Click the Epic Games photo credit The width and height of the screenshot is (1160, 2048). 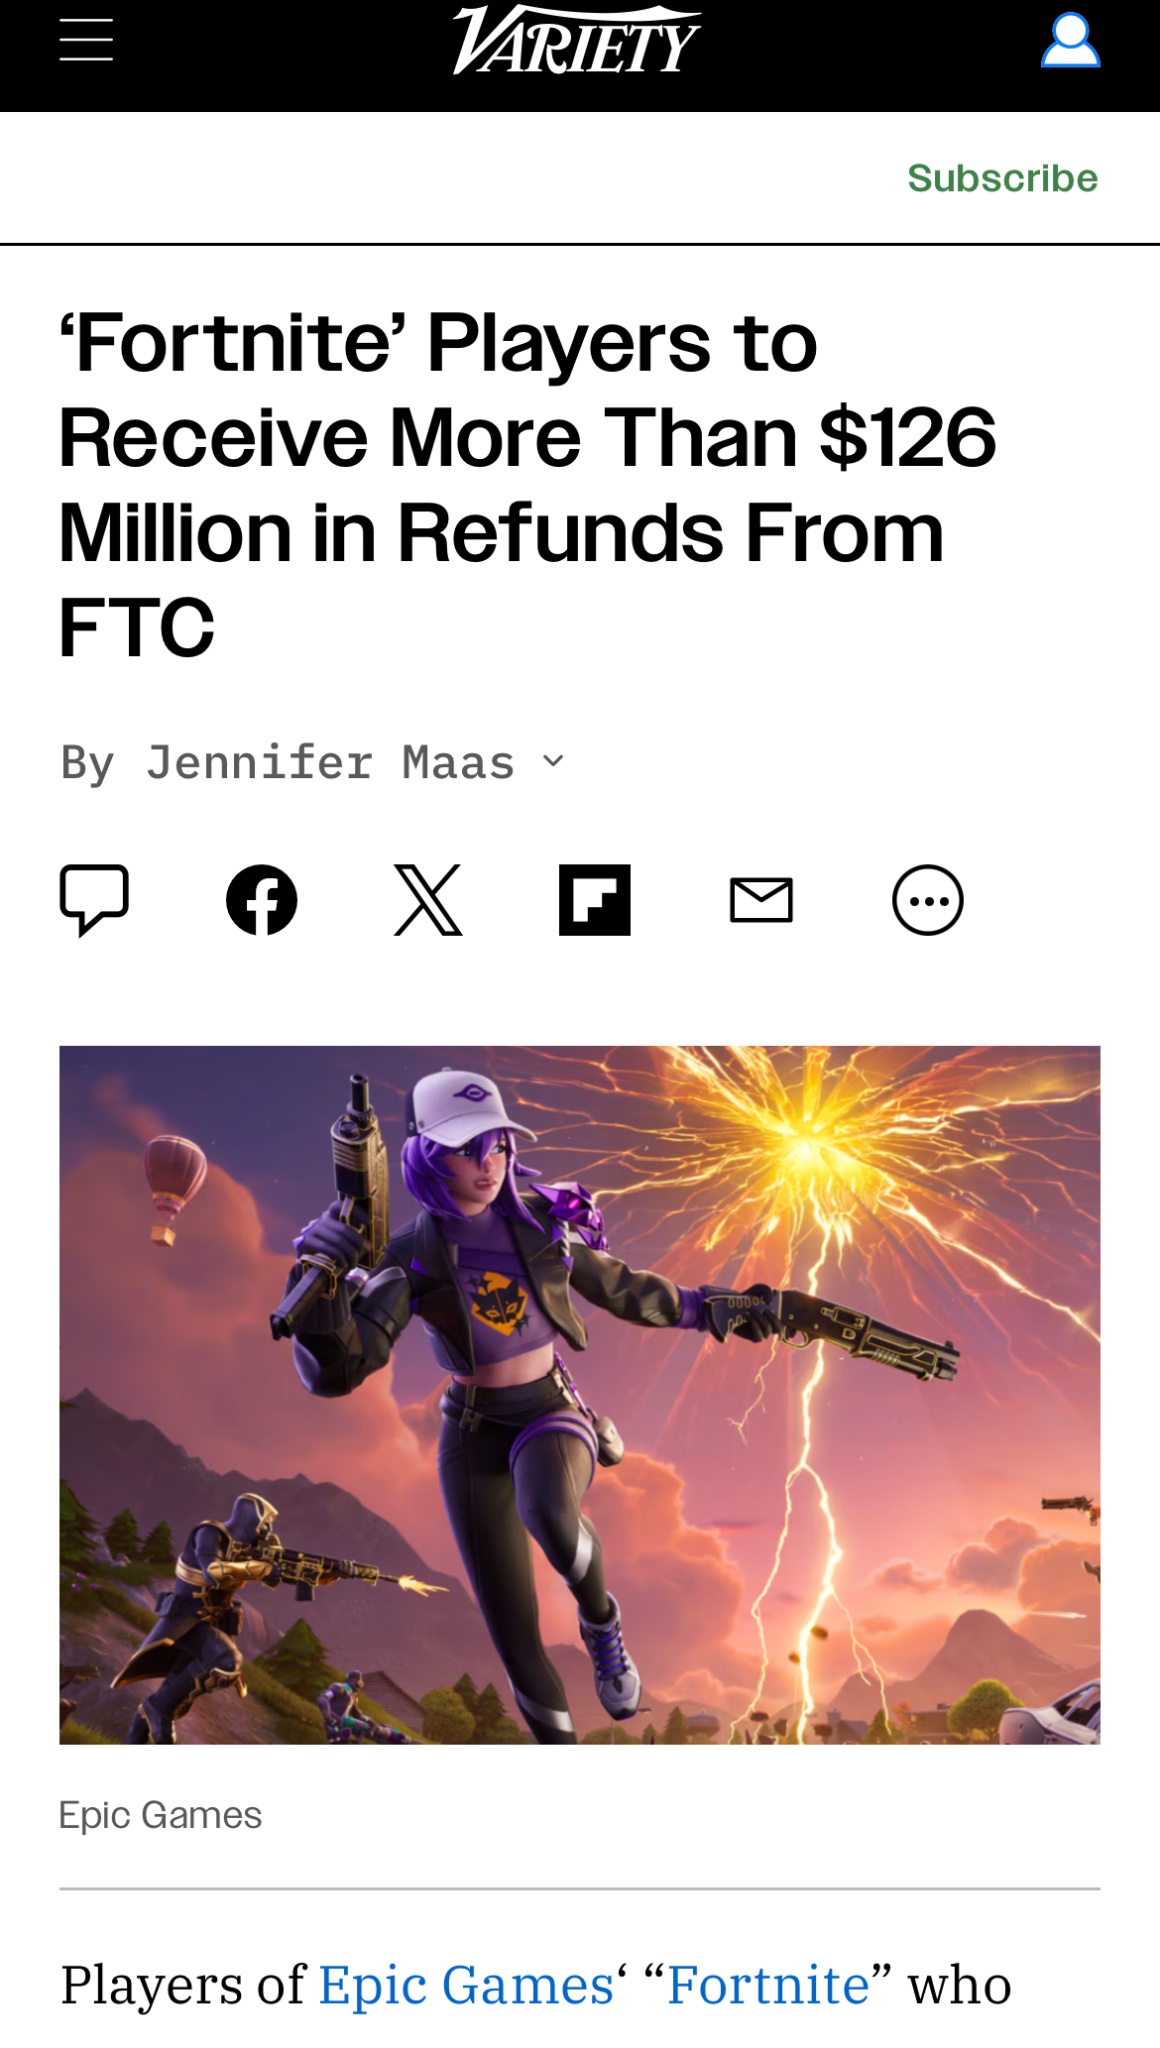click(x=160, y=1815)
